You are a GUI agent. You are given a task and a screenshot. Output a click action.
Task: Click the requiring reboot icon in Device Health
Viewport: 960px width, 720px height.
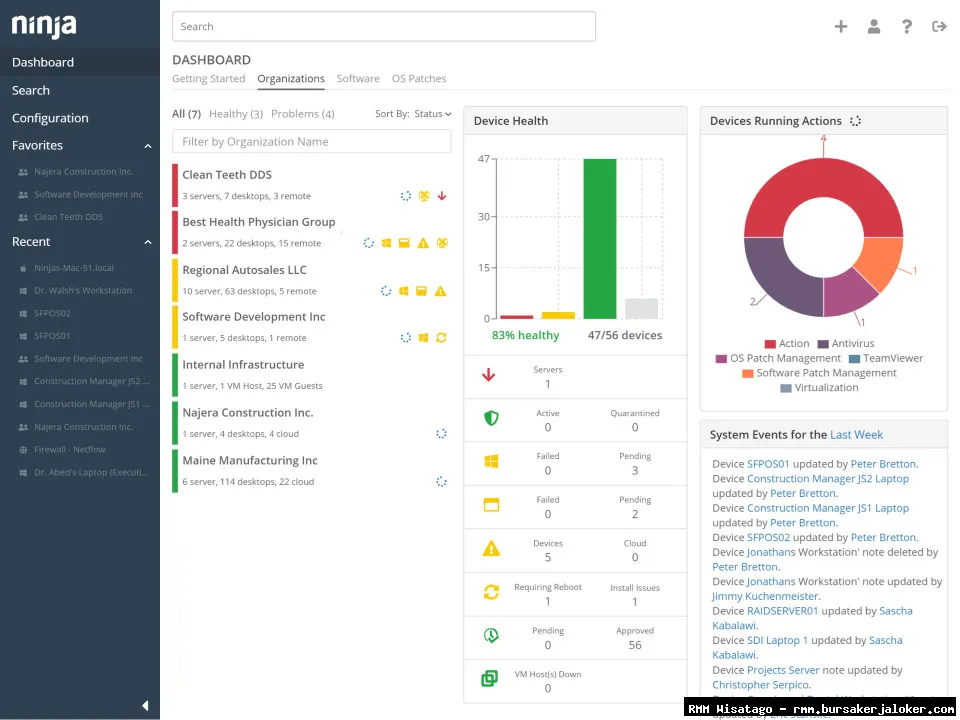click(x=491, y=592)
